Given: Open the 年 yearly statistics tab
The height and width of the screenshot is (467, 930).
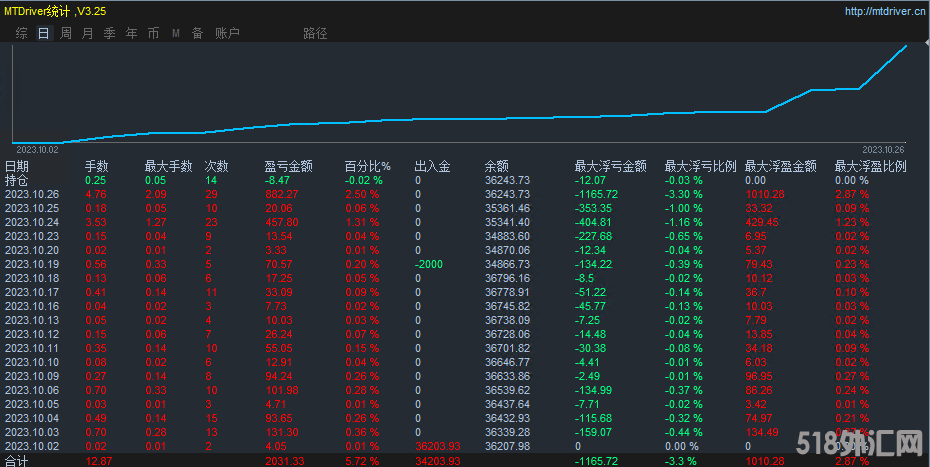Looking at the screenshot, I should pyautogui.click(x=131, y=33).
